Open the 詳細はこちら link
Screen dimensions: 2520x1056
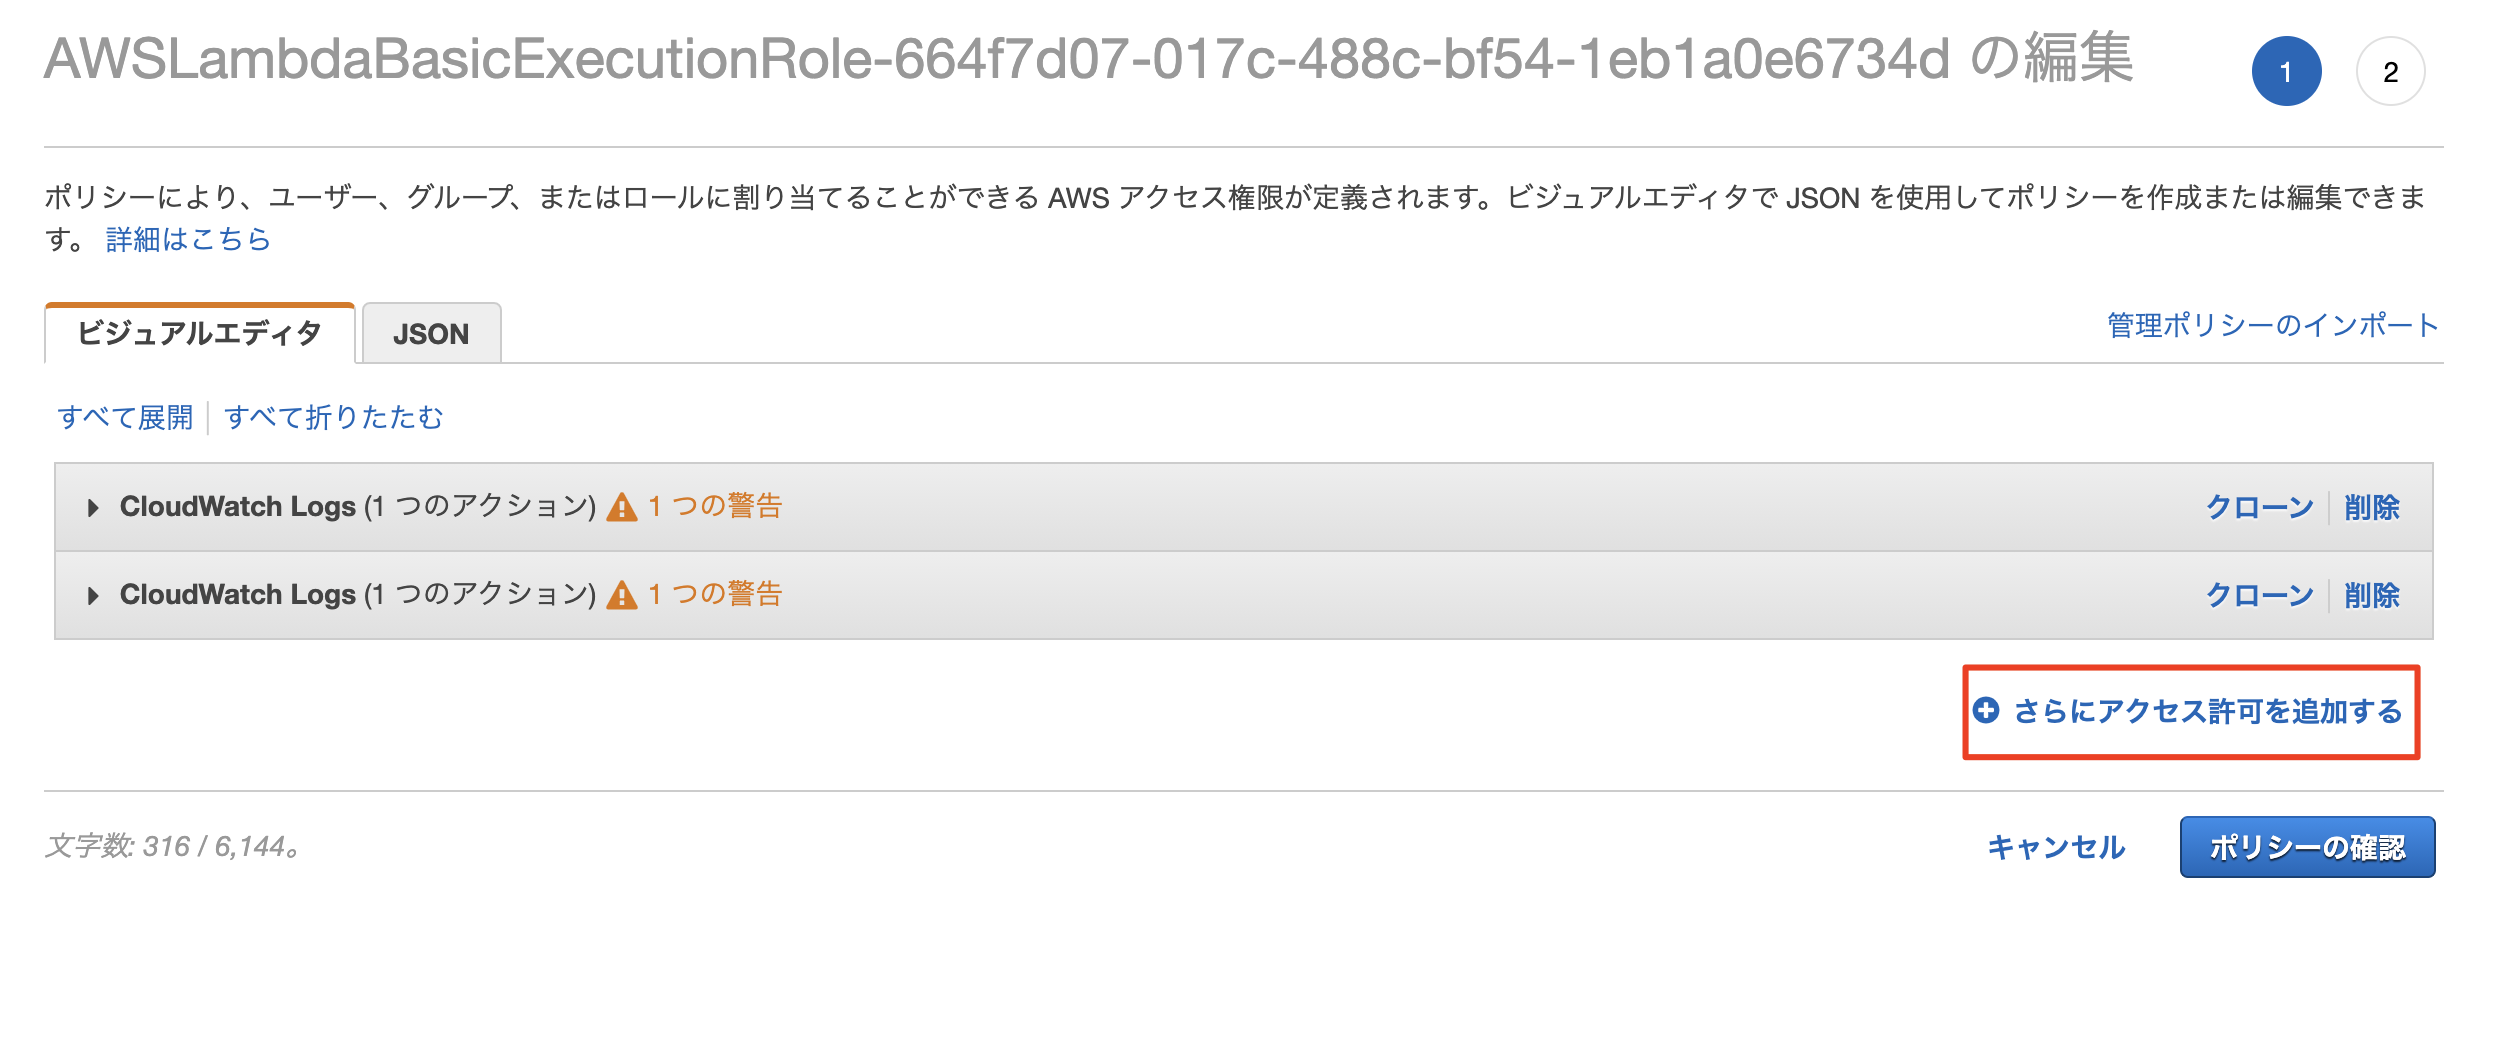pos(189,239)
